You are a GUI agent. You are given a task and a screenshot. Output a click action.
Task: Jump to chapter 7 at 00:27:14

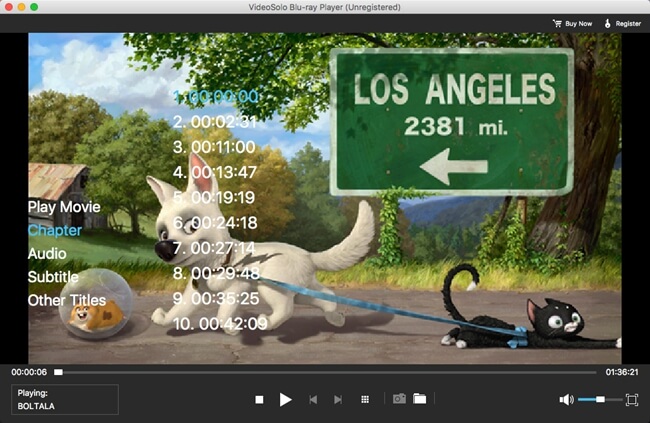click(214, 248)
